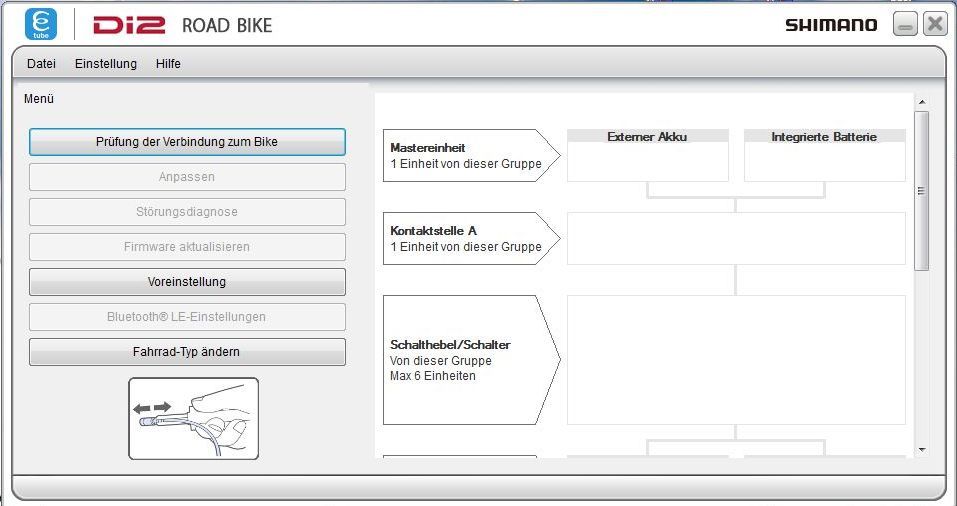Screen dimensions: 957x506
Task: Click the cable connection illustration thumbnail
Action: 193,418
